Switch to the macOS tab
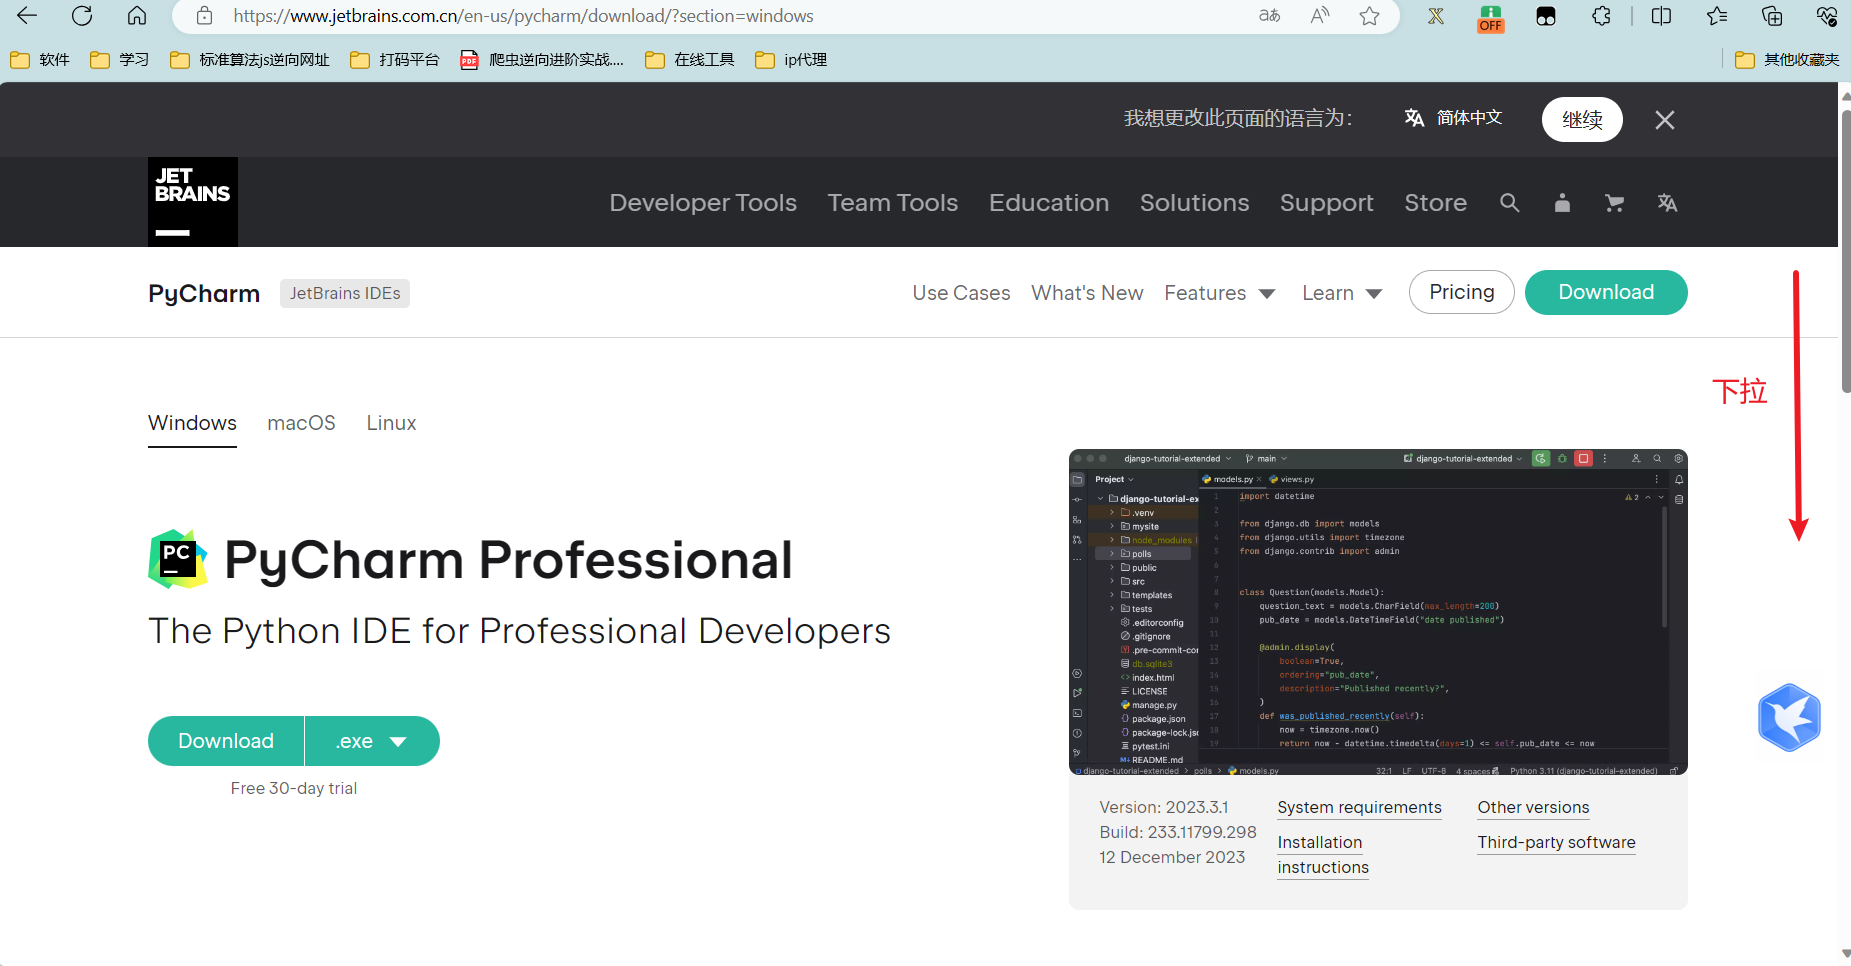This screenshot has height=966, width=1851. coord(301,423)
